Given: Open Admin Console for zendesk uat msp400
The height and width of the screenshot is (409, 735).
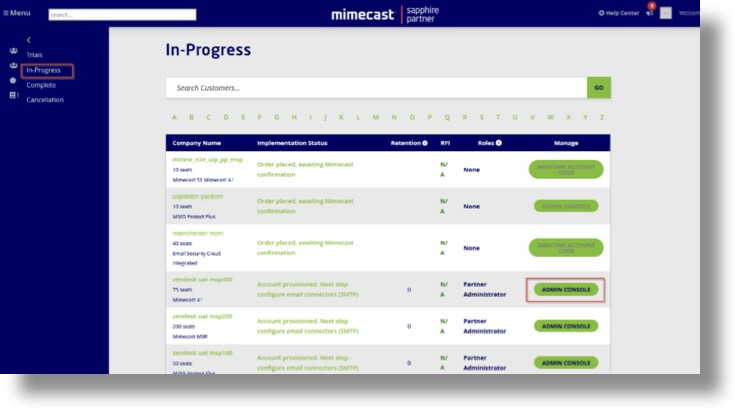Looking at the screenshot, I should click(566, 290).
